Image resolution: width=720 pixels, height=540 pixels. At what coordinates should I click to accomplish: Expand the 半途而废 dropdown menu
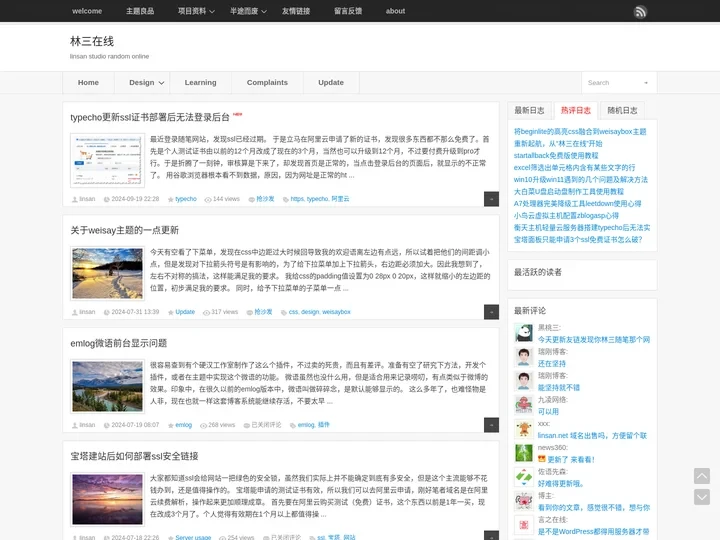[248, 11]
